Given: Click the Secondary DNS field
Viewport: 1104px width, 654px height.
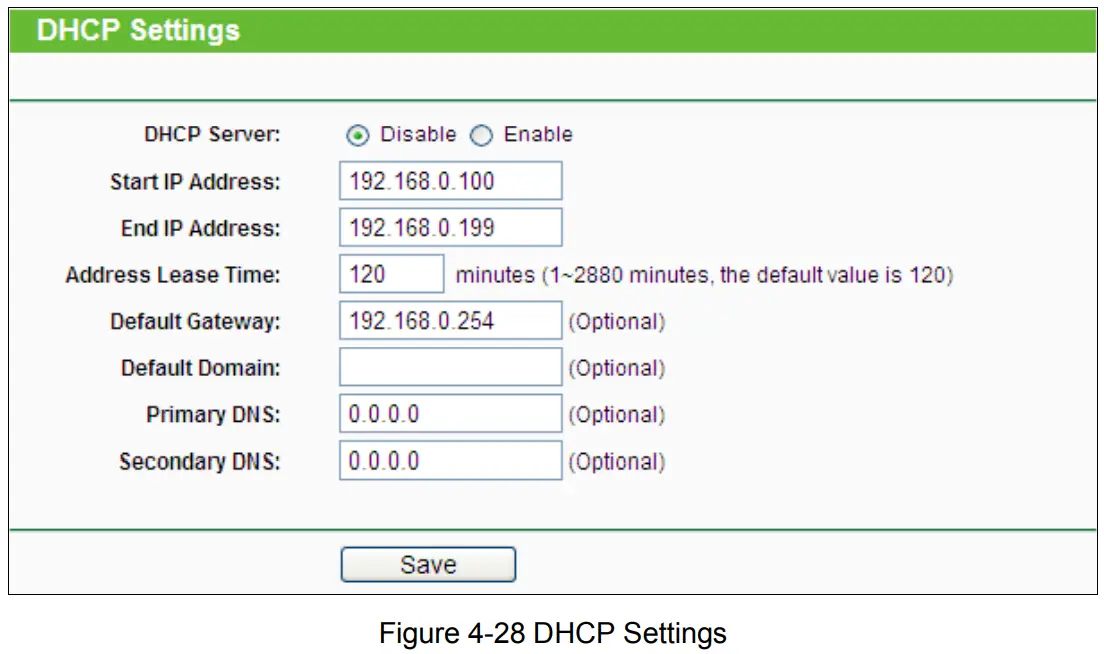Looking at the screenshot, I should (x=450, y=461).
